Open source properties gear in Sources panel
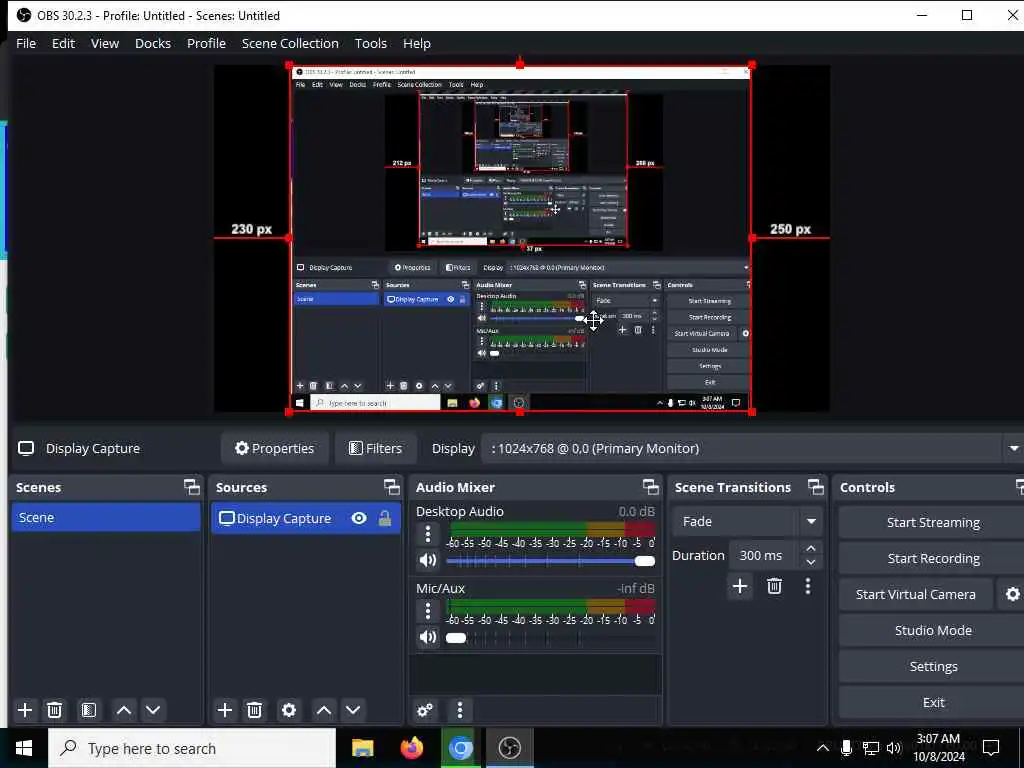Screen dimensions: 1024x768 [x=289, y=710]
